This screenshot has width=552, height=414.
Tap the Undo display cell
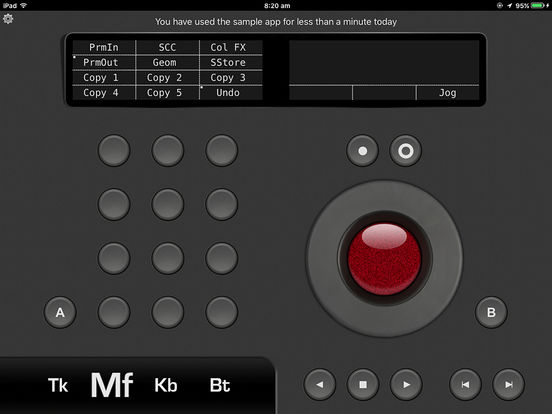[x=231, y=93]
